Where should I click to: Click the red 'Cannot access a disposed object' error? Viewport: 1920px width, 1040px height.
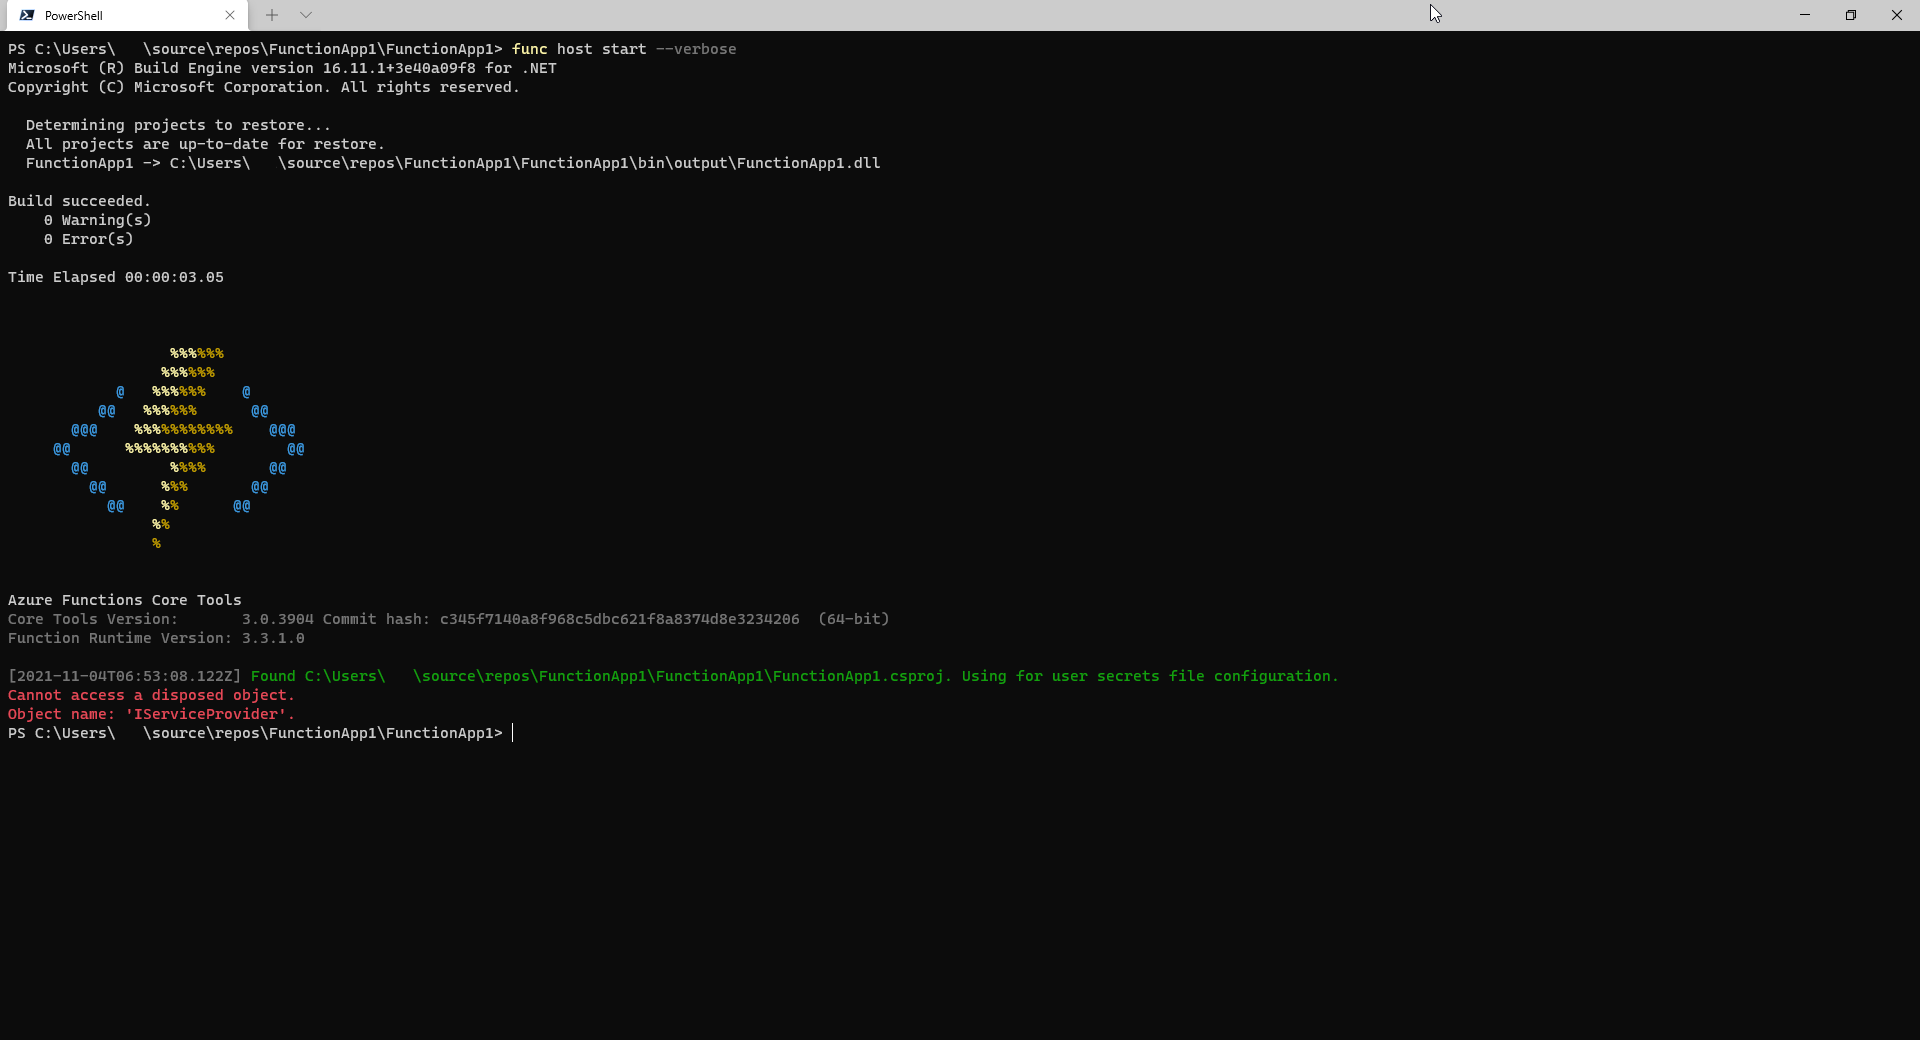[150, 695]
